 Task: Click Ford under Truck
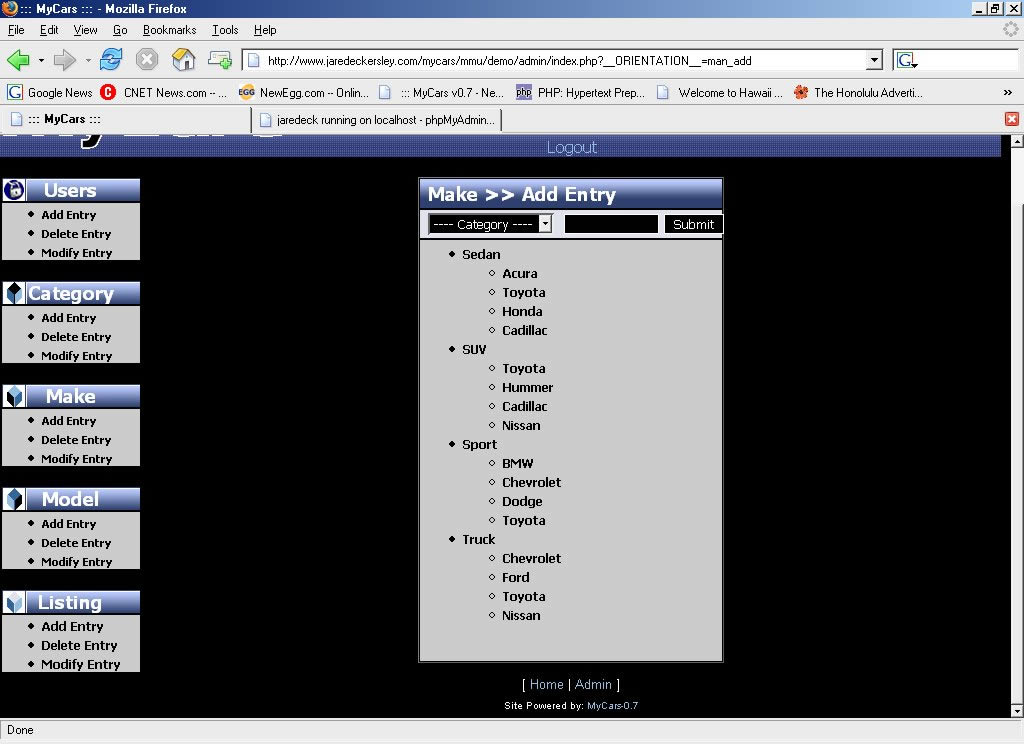tap(515, 577)
